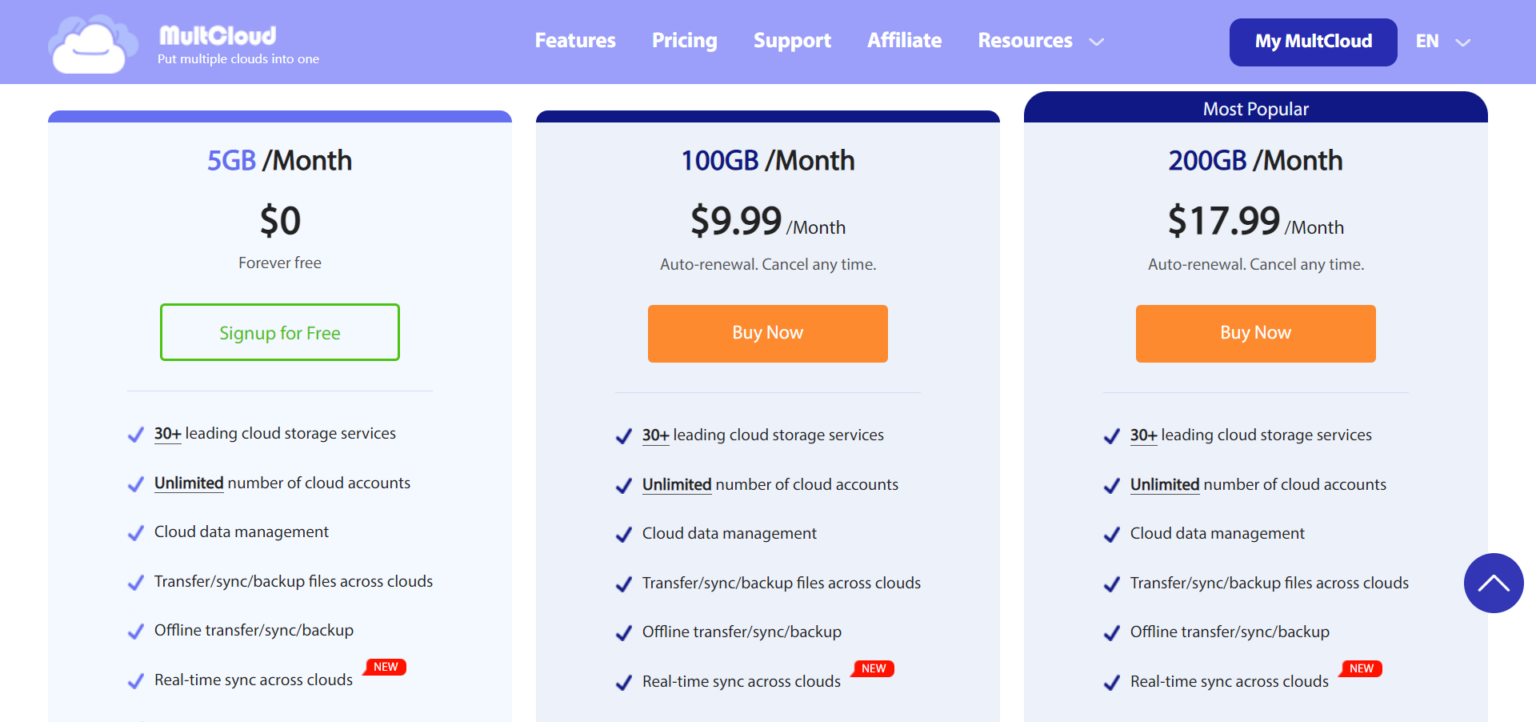Click the MultCloud cloud logo
This screenshot has height=722, width=1536.
click(92, 42)
